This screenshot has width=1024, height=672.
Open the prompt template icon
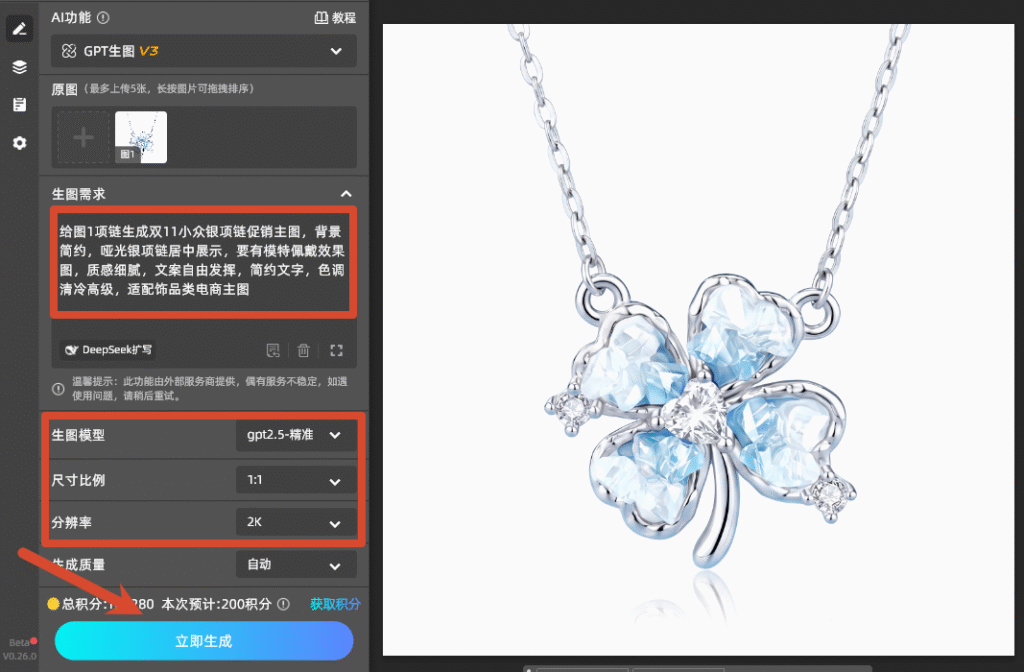(x=273, y=351)
